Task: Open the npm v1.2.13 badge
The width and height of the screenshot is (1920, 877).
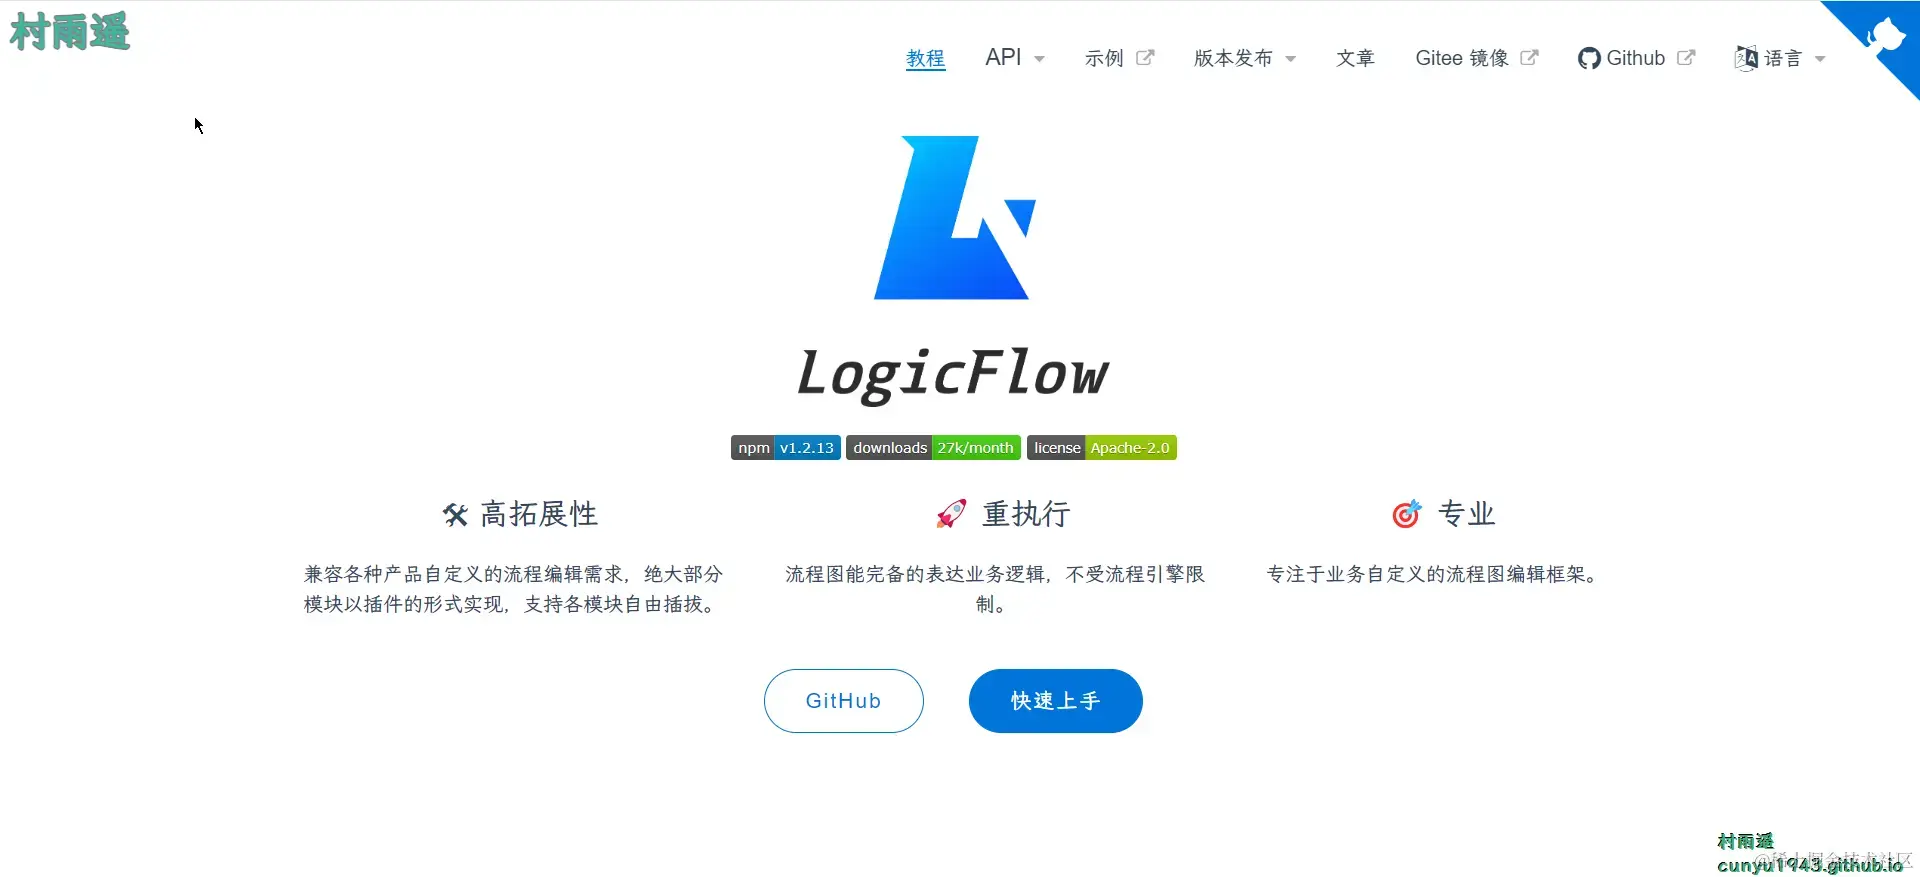Action: [785, 448]
